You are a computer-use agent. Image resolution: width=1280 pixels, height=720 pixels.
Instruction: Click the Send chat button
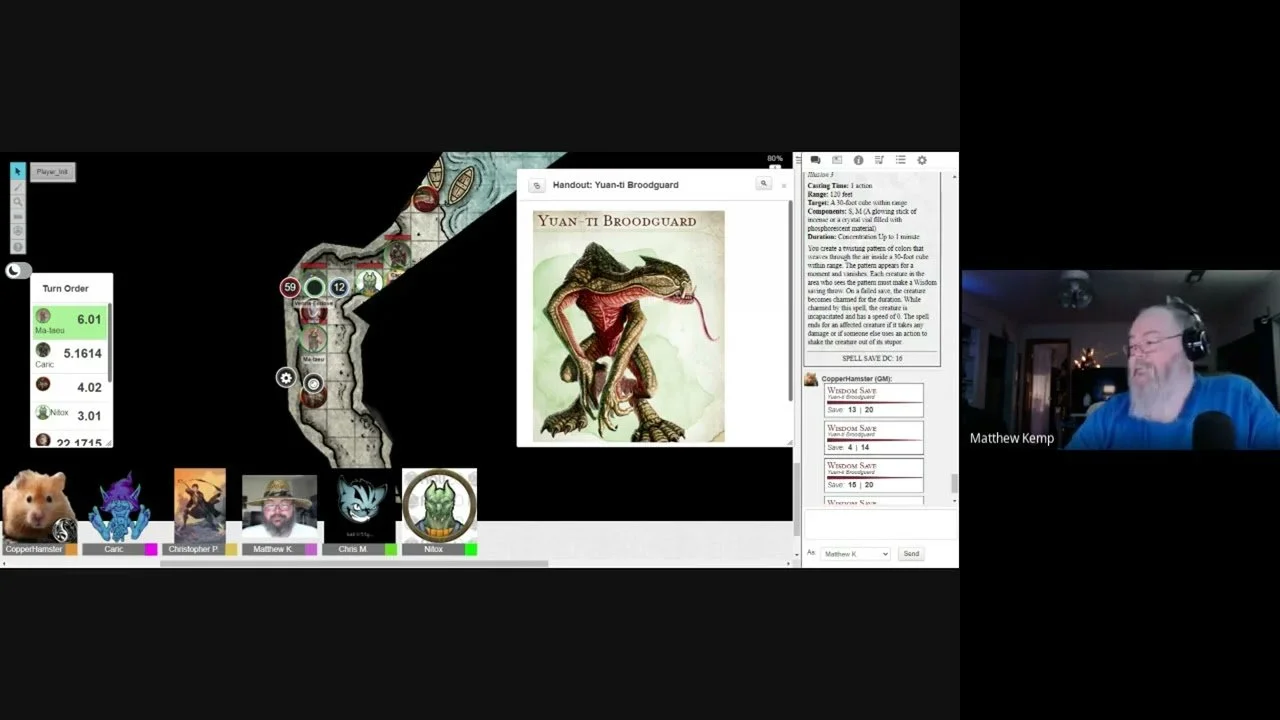(911, 553)
